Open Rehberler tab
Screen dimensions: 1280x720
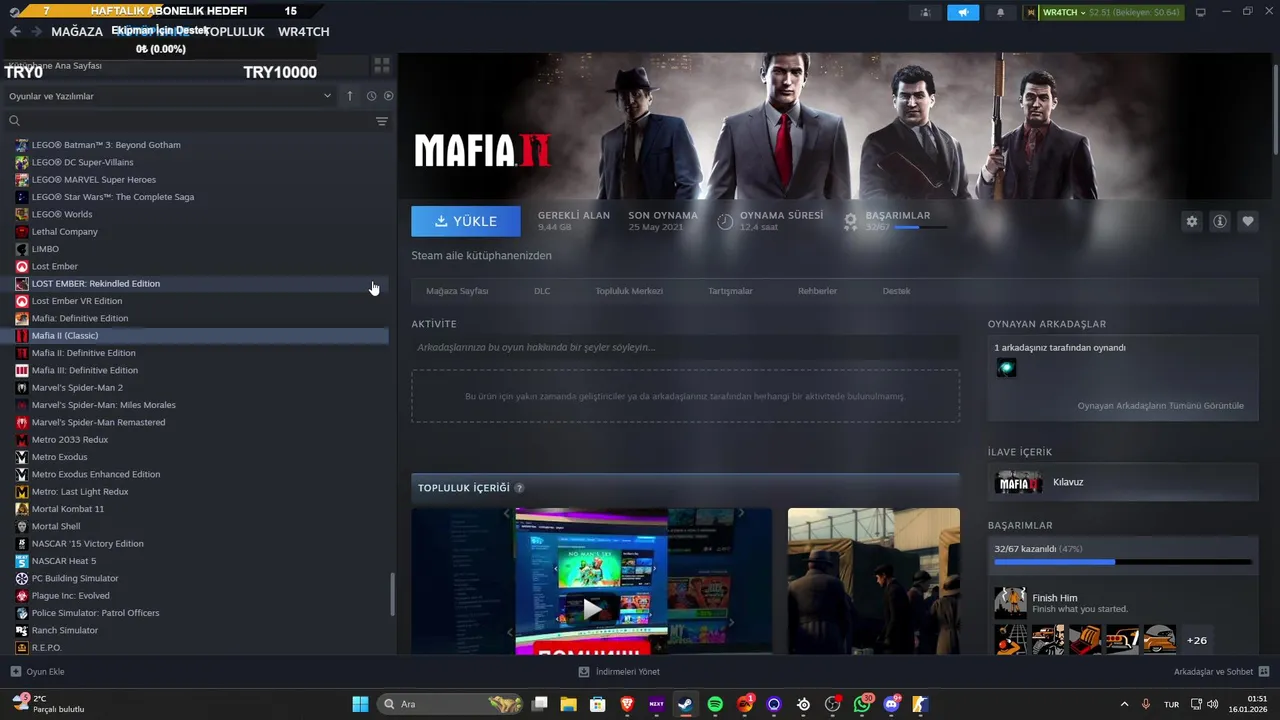pyautogui.click(x=817, y=291)
